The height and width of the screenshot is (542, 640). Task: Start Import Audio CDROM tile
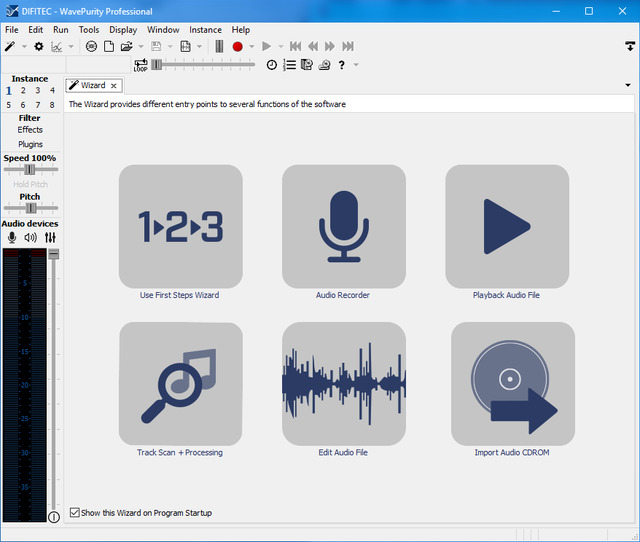[512, 383]
